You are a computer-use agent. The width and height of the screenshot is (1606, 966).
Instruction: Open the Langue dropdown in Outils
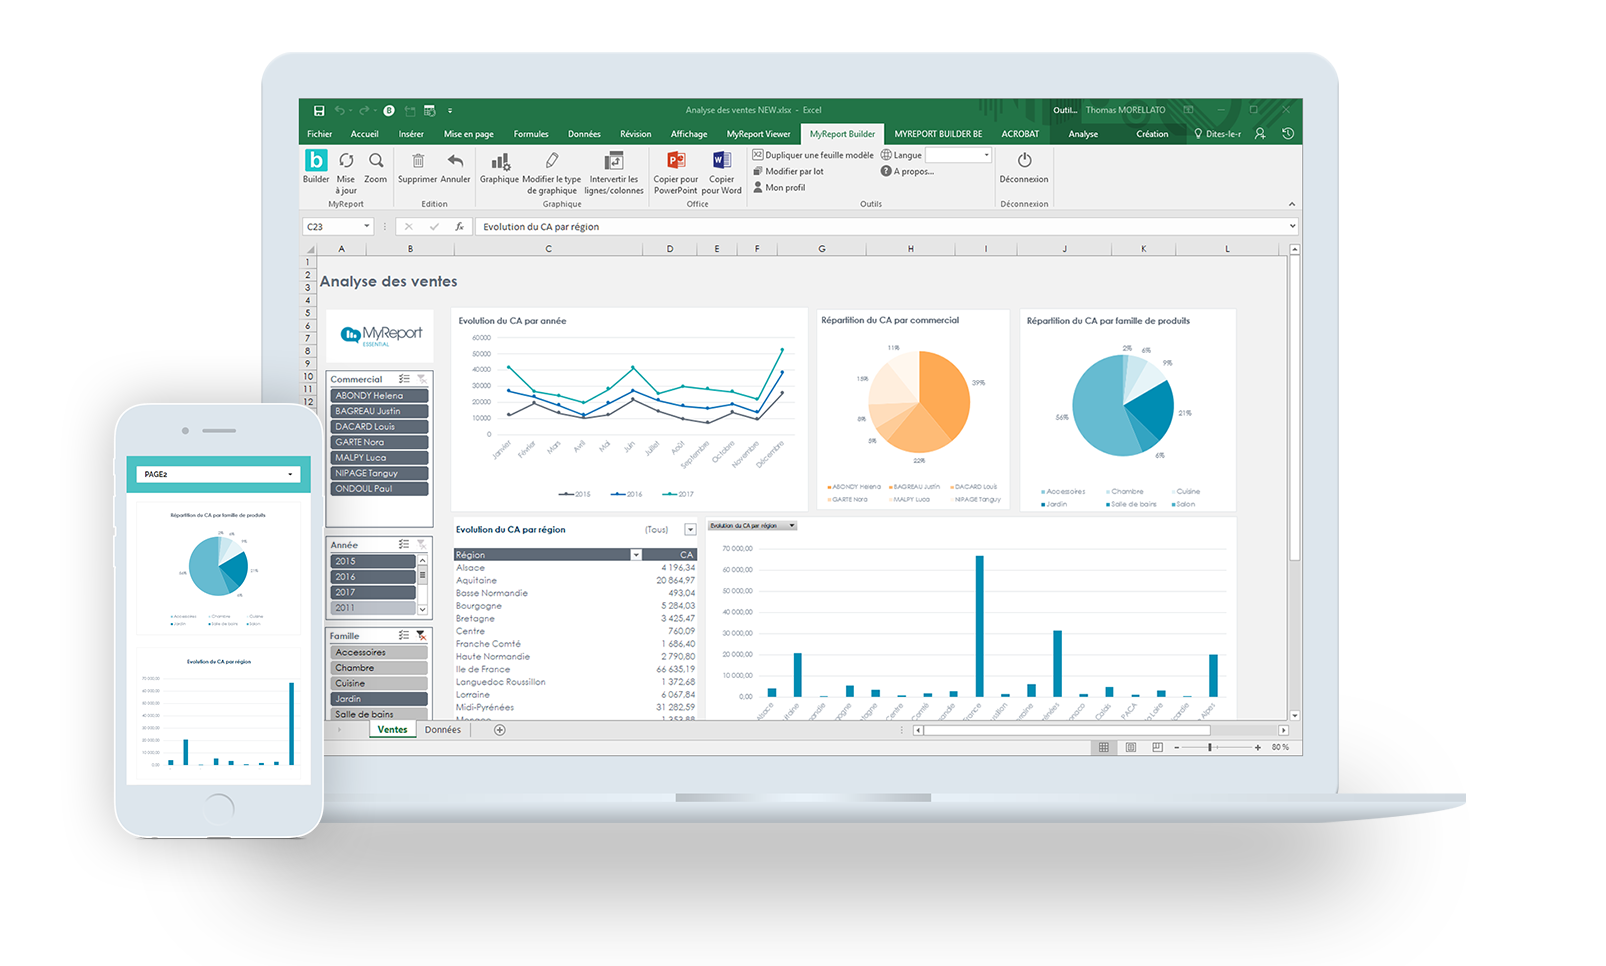(x=986, y=155)
